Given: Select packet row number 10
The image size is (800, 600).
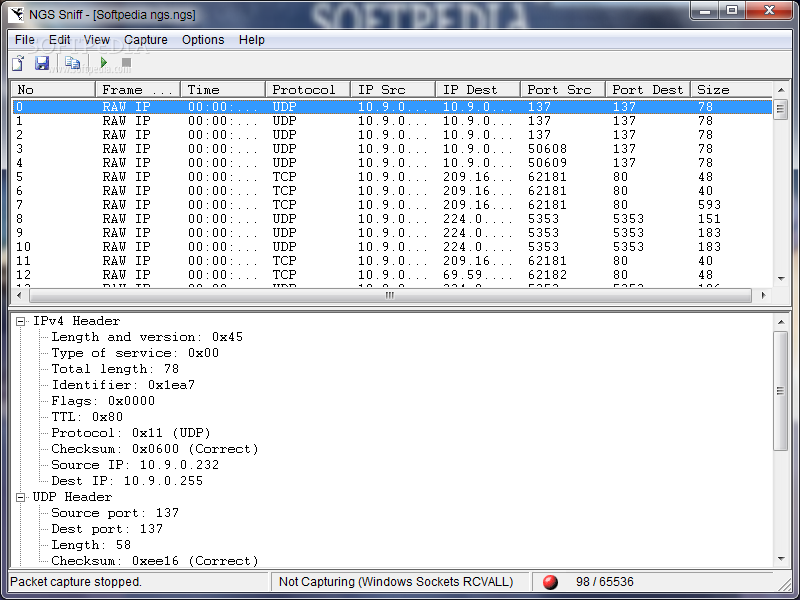Looking at the screenshot, I should coord(392,247).
